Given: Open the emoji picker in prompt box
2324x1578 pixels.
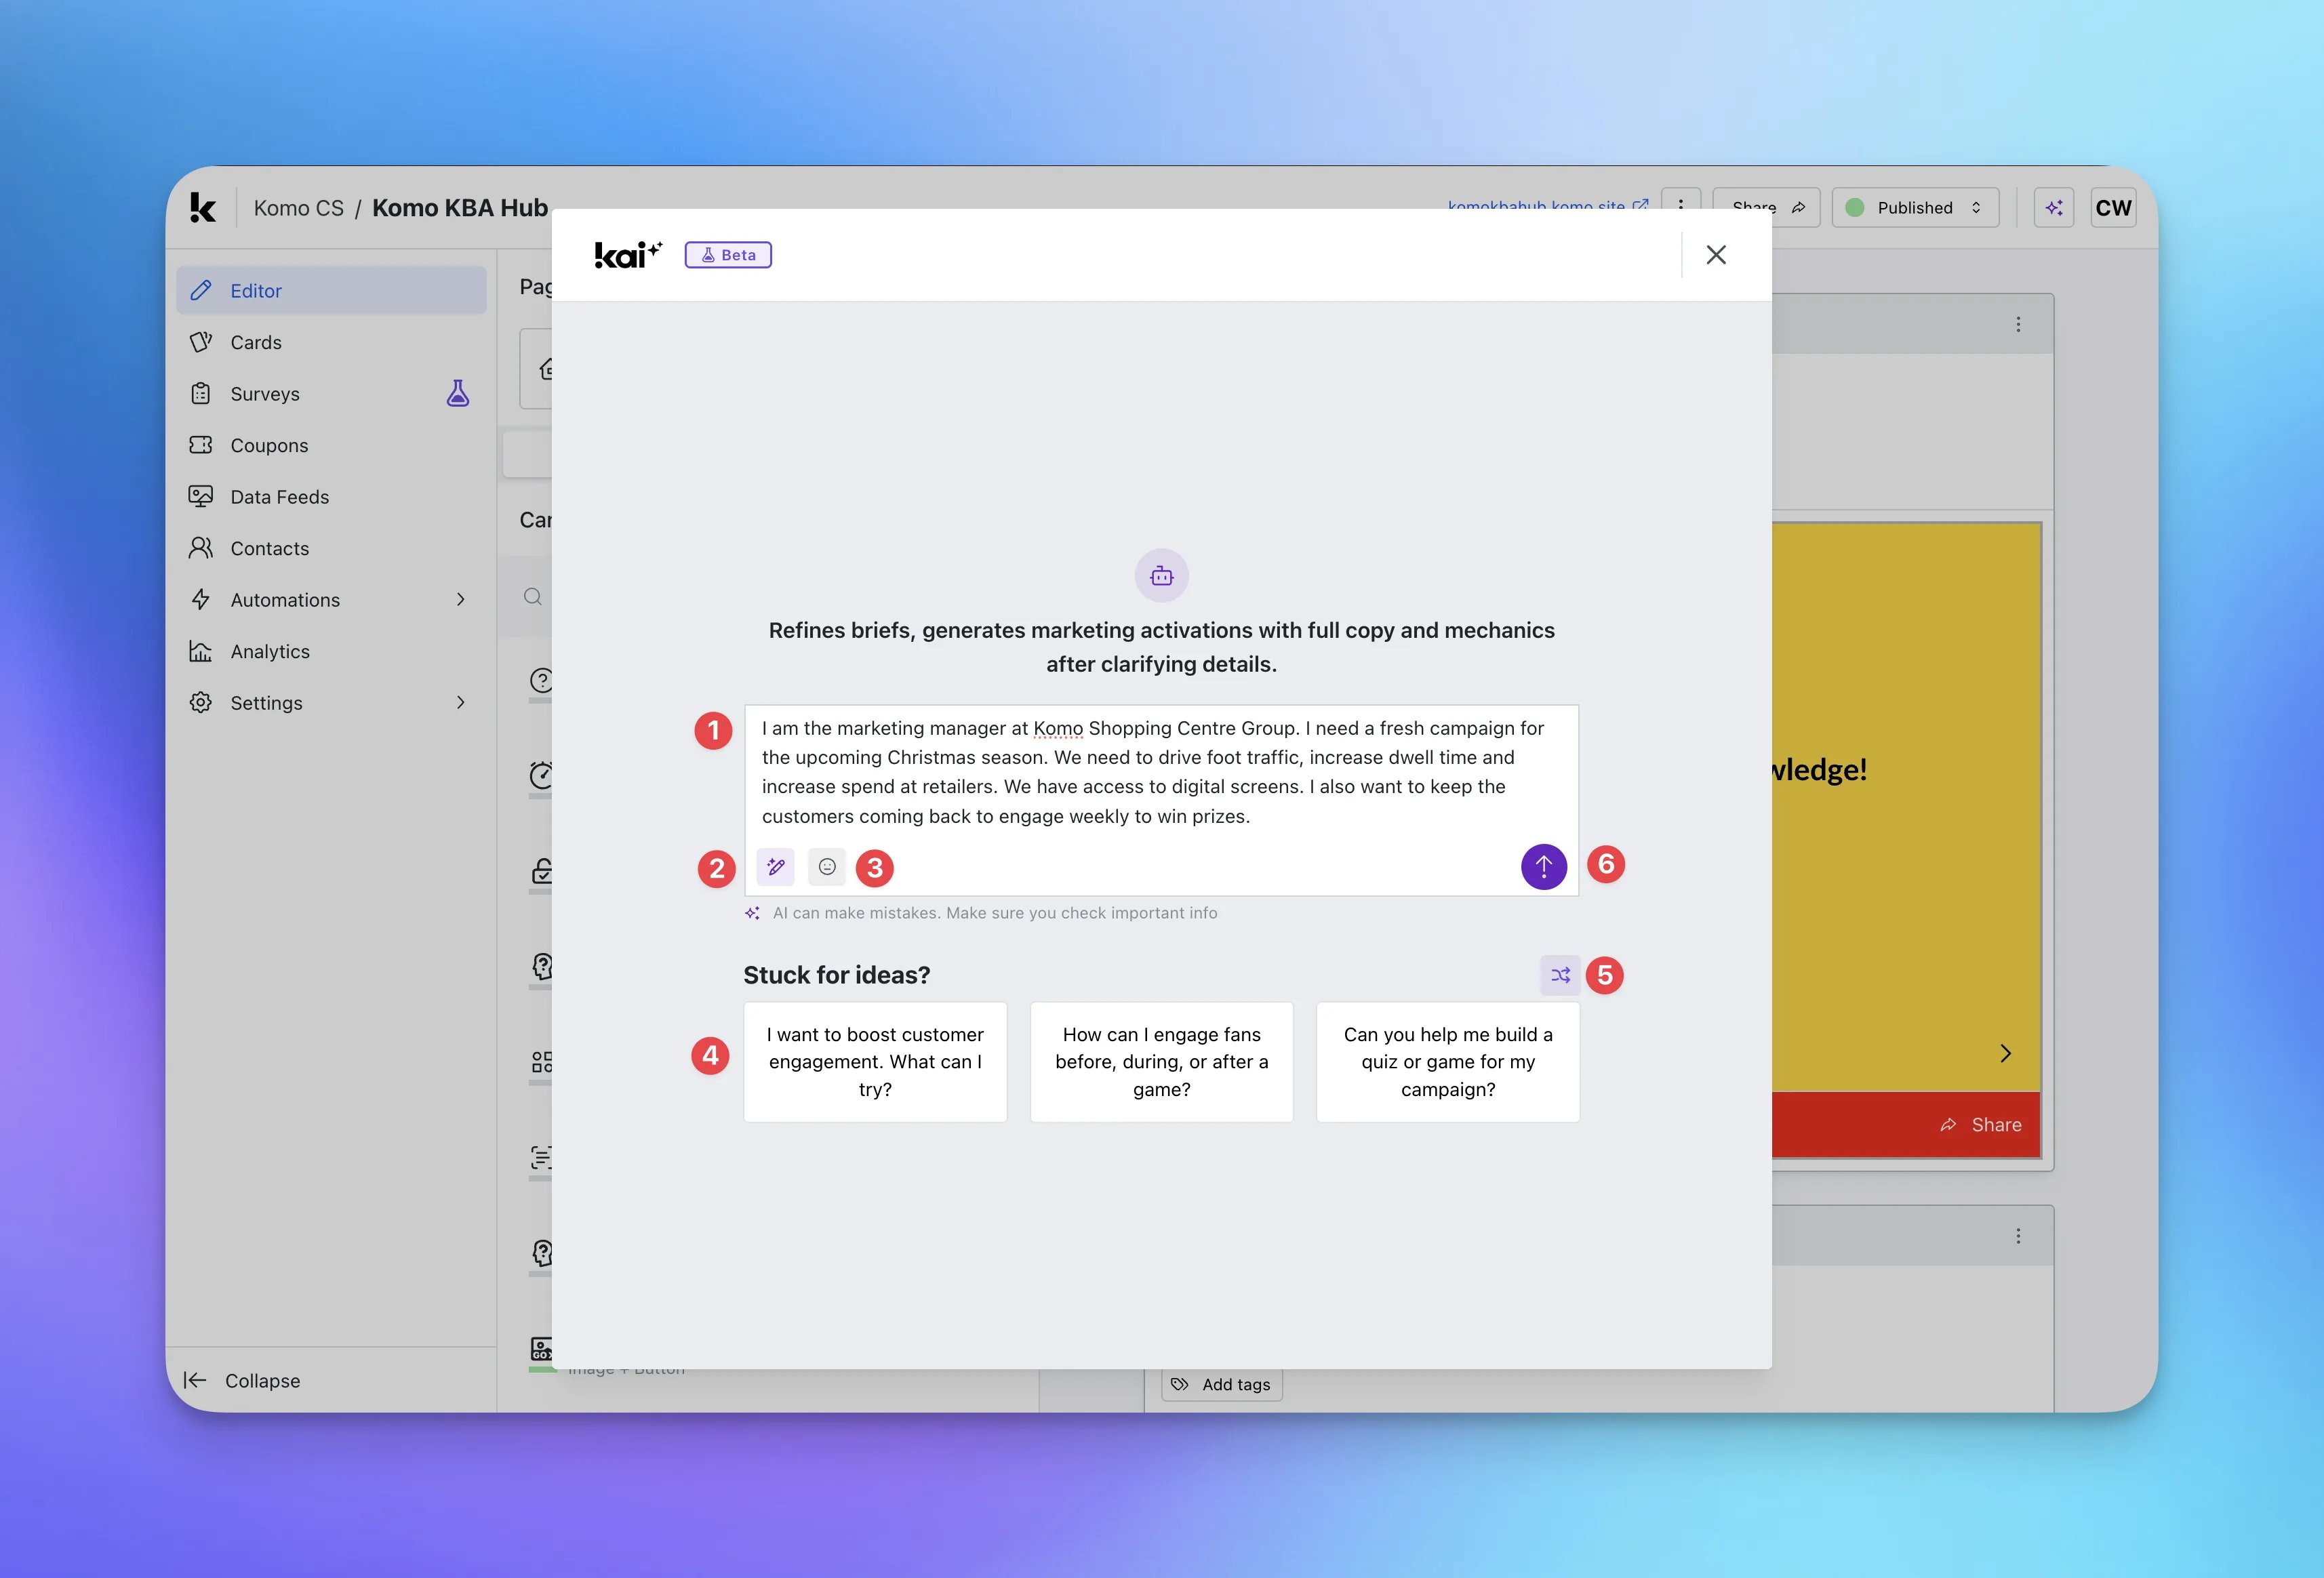Looking at the screenshot, I should point(827,866).
